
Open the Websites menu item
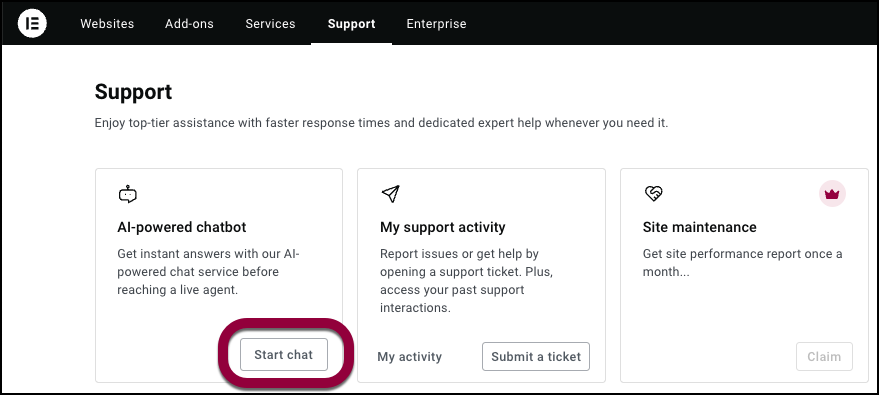tap(107, 24)
